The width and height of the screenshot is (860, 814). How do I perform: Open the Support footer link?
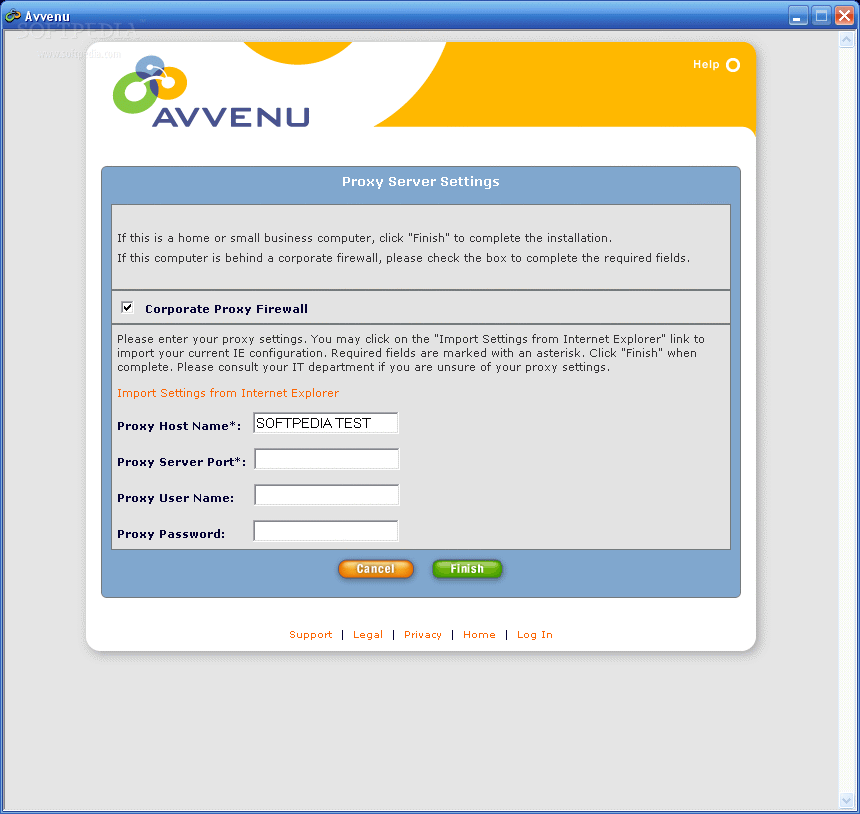click(x=310, y=635)
